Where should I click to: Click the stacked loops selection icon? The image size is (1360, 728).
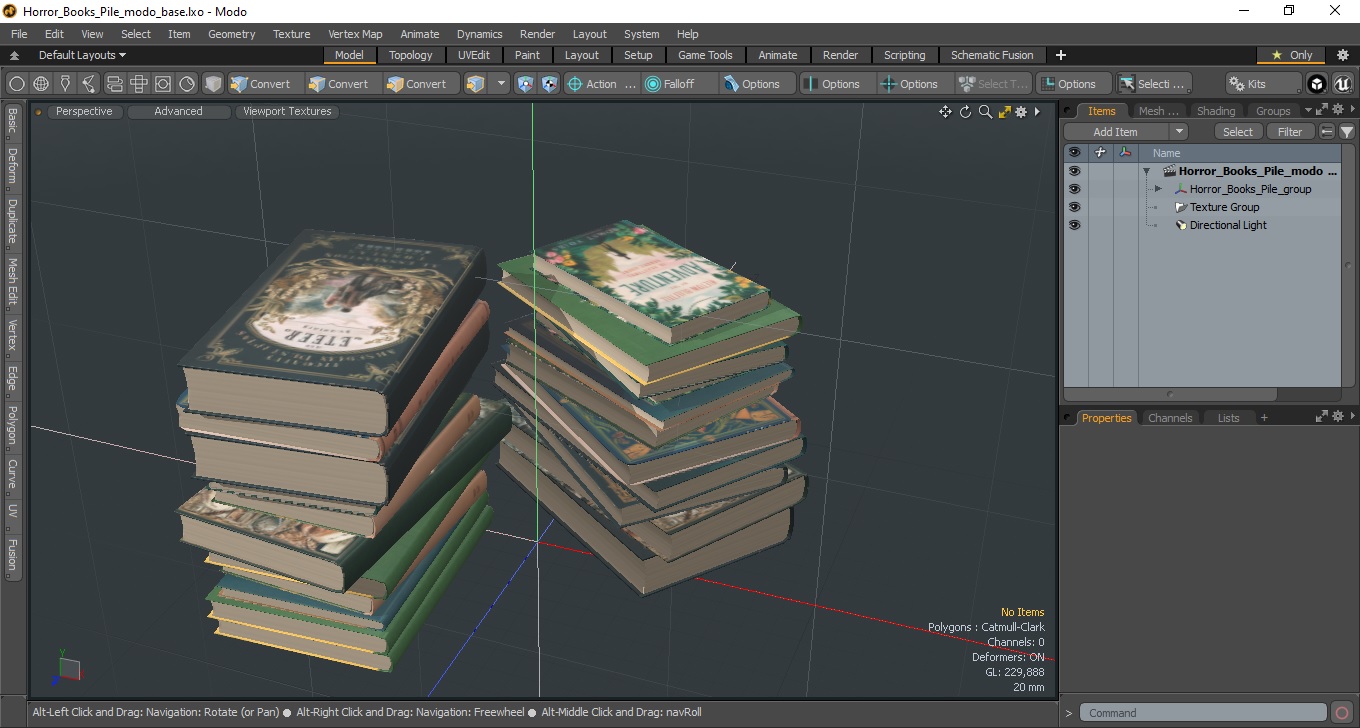[x=114, y=84]
